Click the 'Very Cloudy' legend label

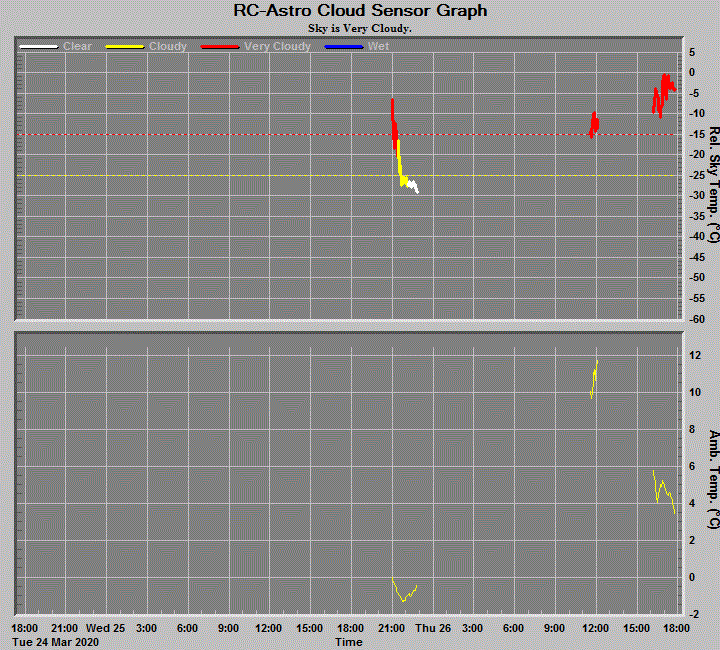click(277, 46)
